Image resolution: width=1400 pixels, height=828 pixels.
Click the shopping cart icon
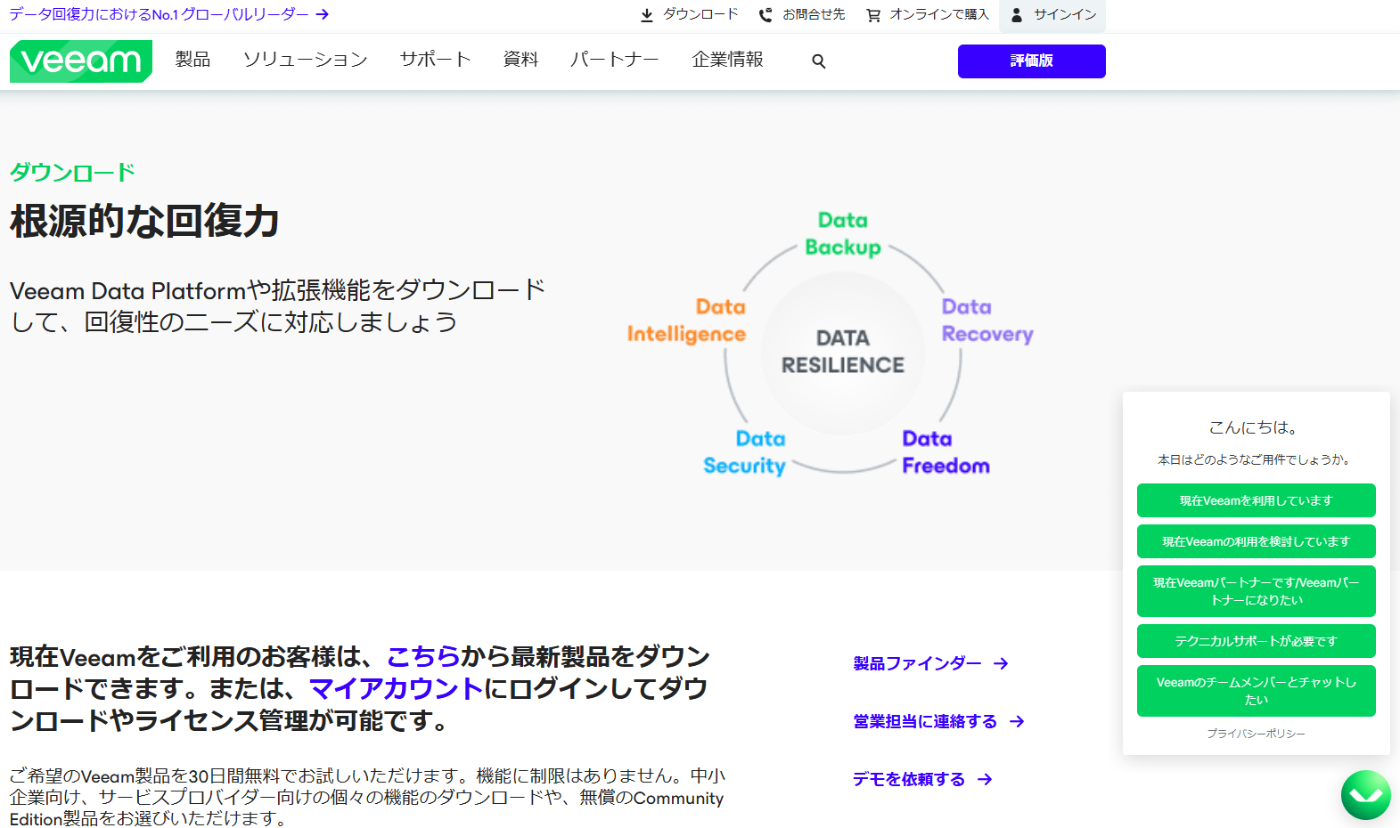click(x=873, y=15)
